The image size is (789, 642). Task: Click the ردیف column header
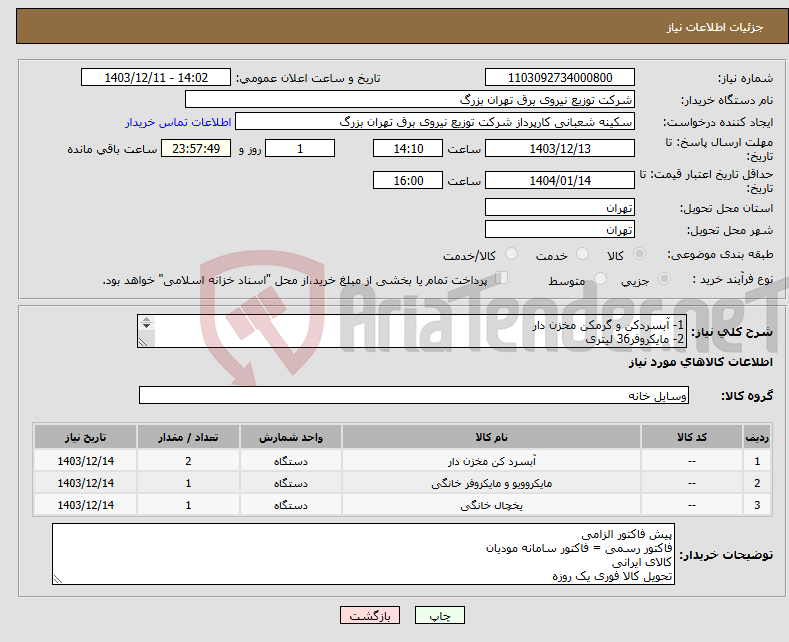(x=757, y=437)
